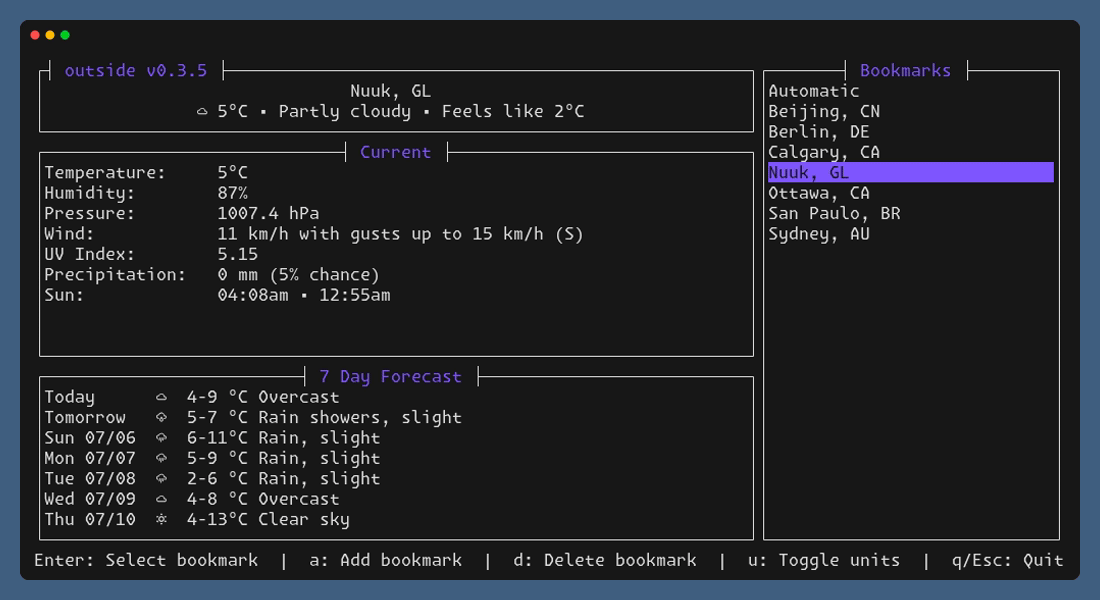Viewport: 1100px width, 600px height.
Task: Click the highlighted Nuuk, GL bookmark
Action: pos(808,172)
